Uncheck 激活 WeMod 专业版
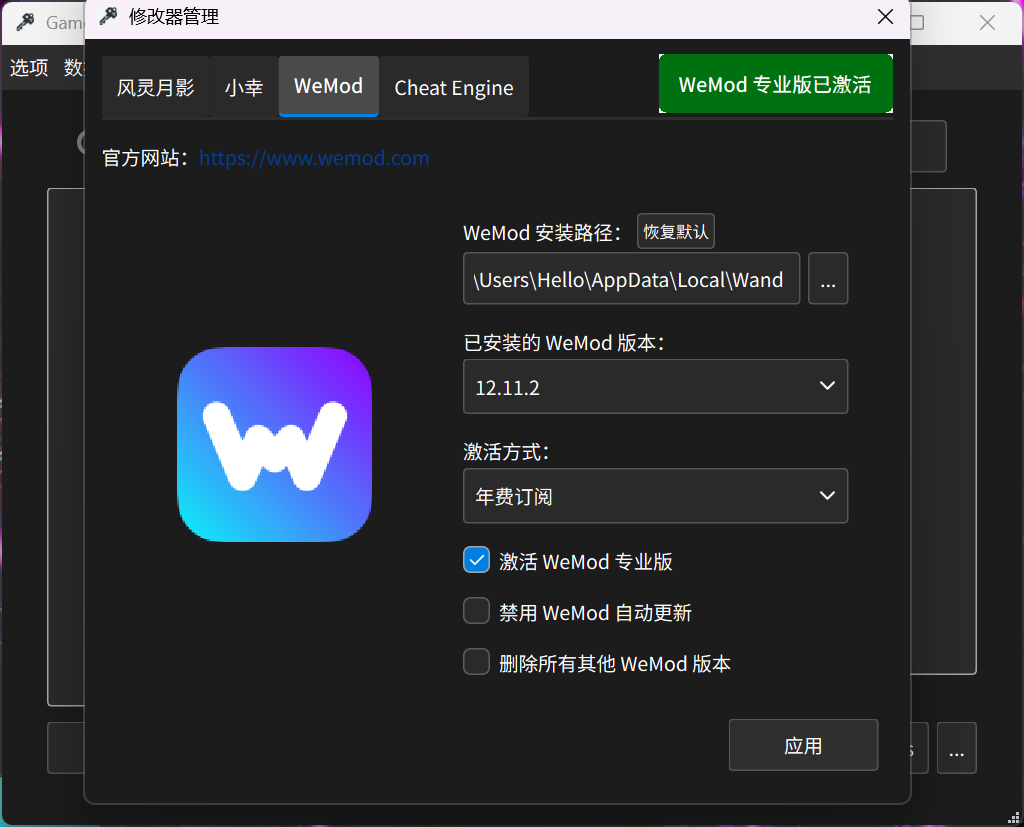 coord(476,560)
